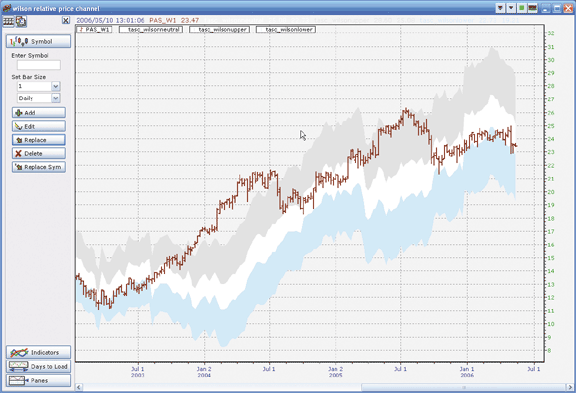Image resolution: width=576 pixels, height=393 pixels.
Task: Click the horizontal scrollbar thumb below chart
Action: [463, 387]
